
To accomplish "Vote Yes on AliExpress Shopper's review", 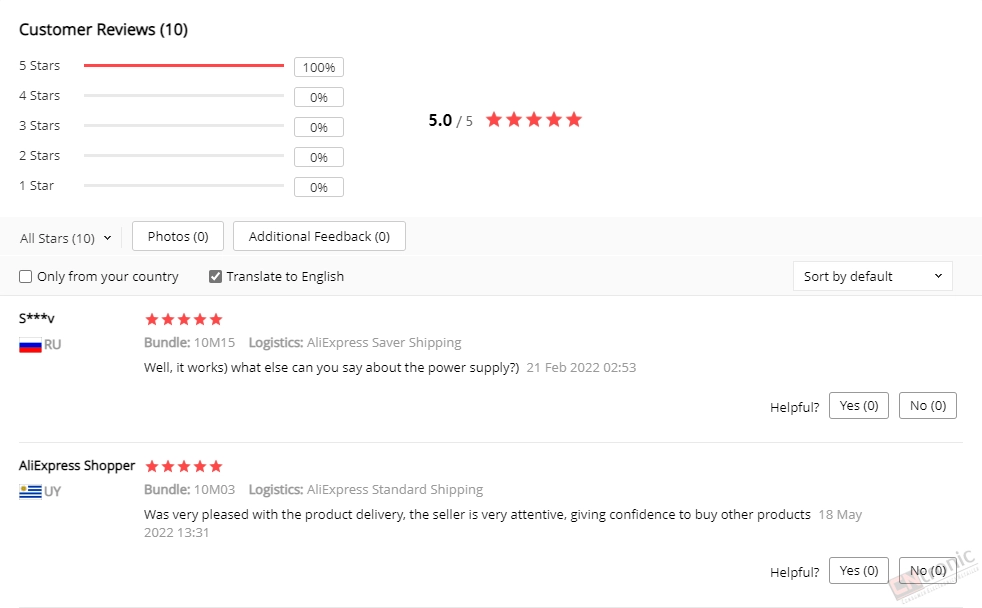I will (x=859, y=570).
